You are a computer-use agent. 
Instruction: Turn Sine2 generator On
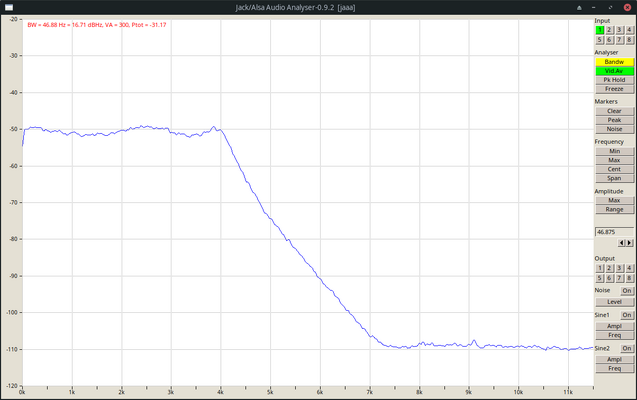627,348
